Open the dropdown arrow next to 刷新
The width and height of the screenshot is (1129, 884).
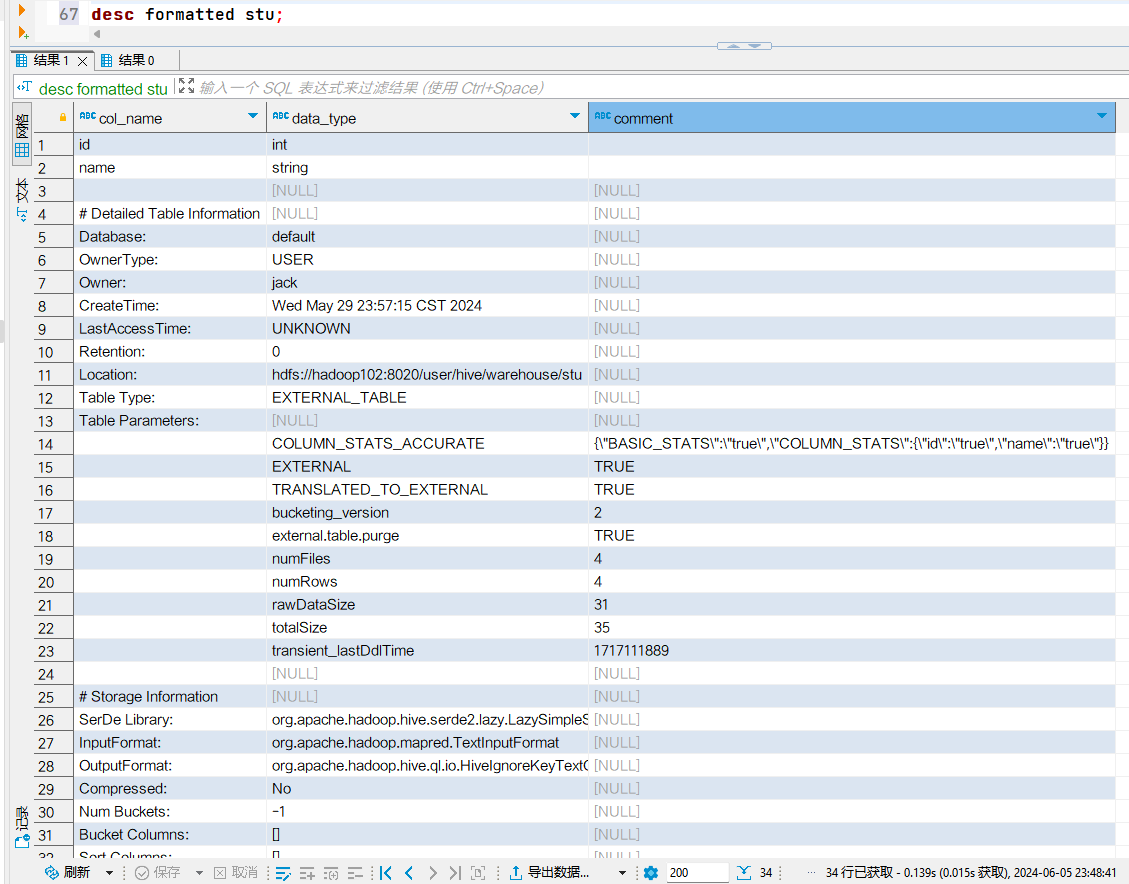pos(109,873)
